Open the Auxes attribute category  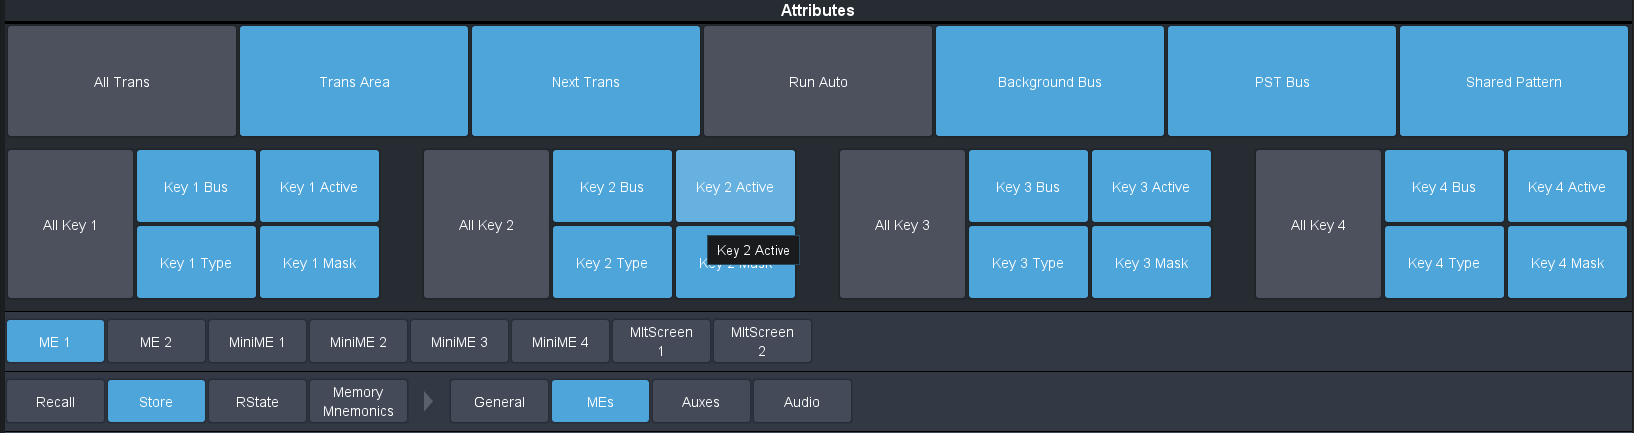pos(700,401)
